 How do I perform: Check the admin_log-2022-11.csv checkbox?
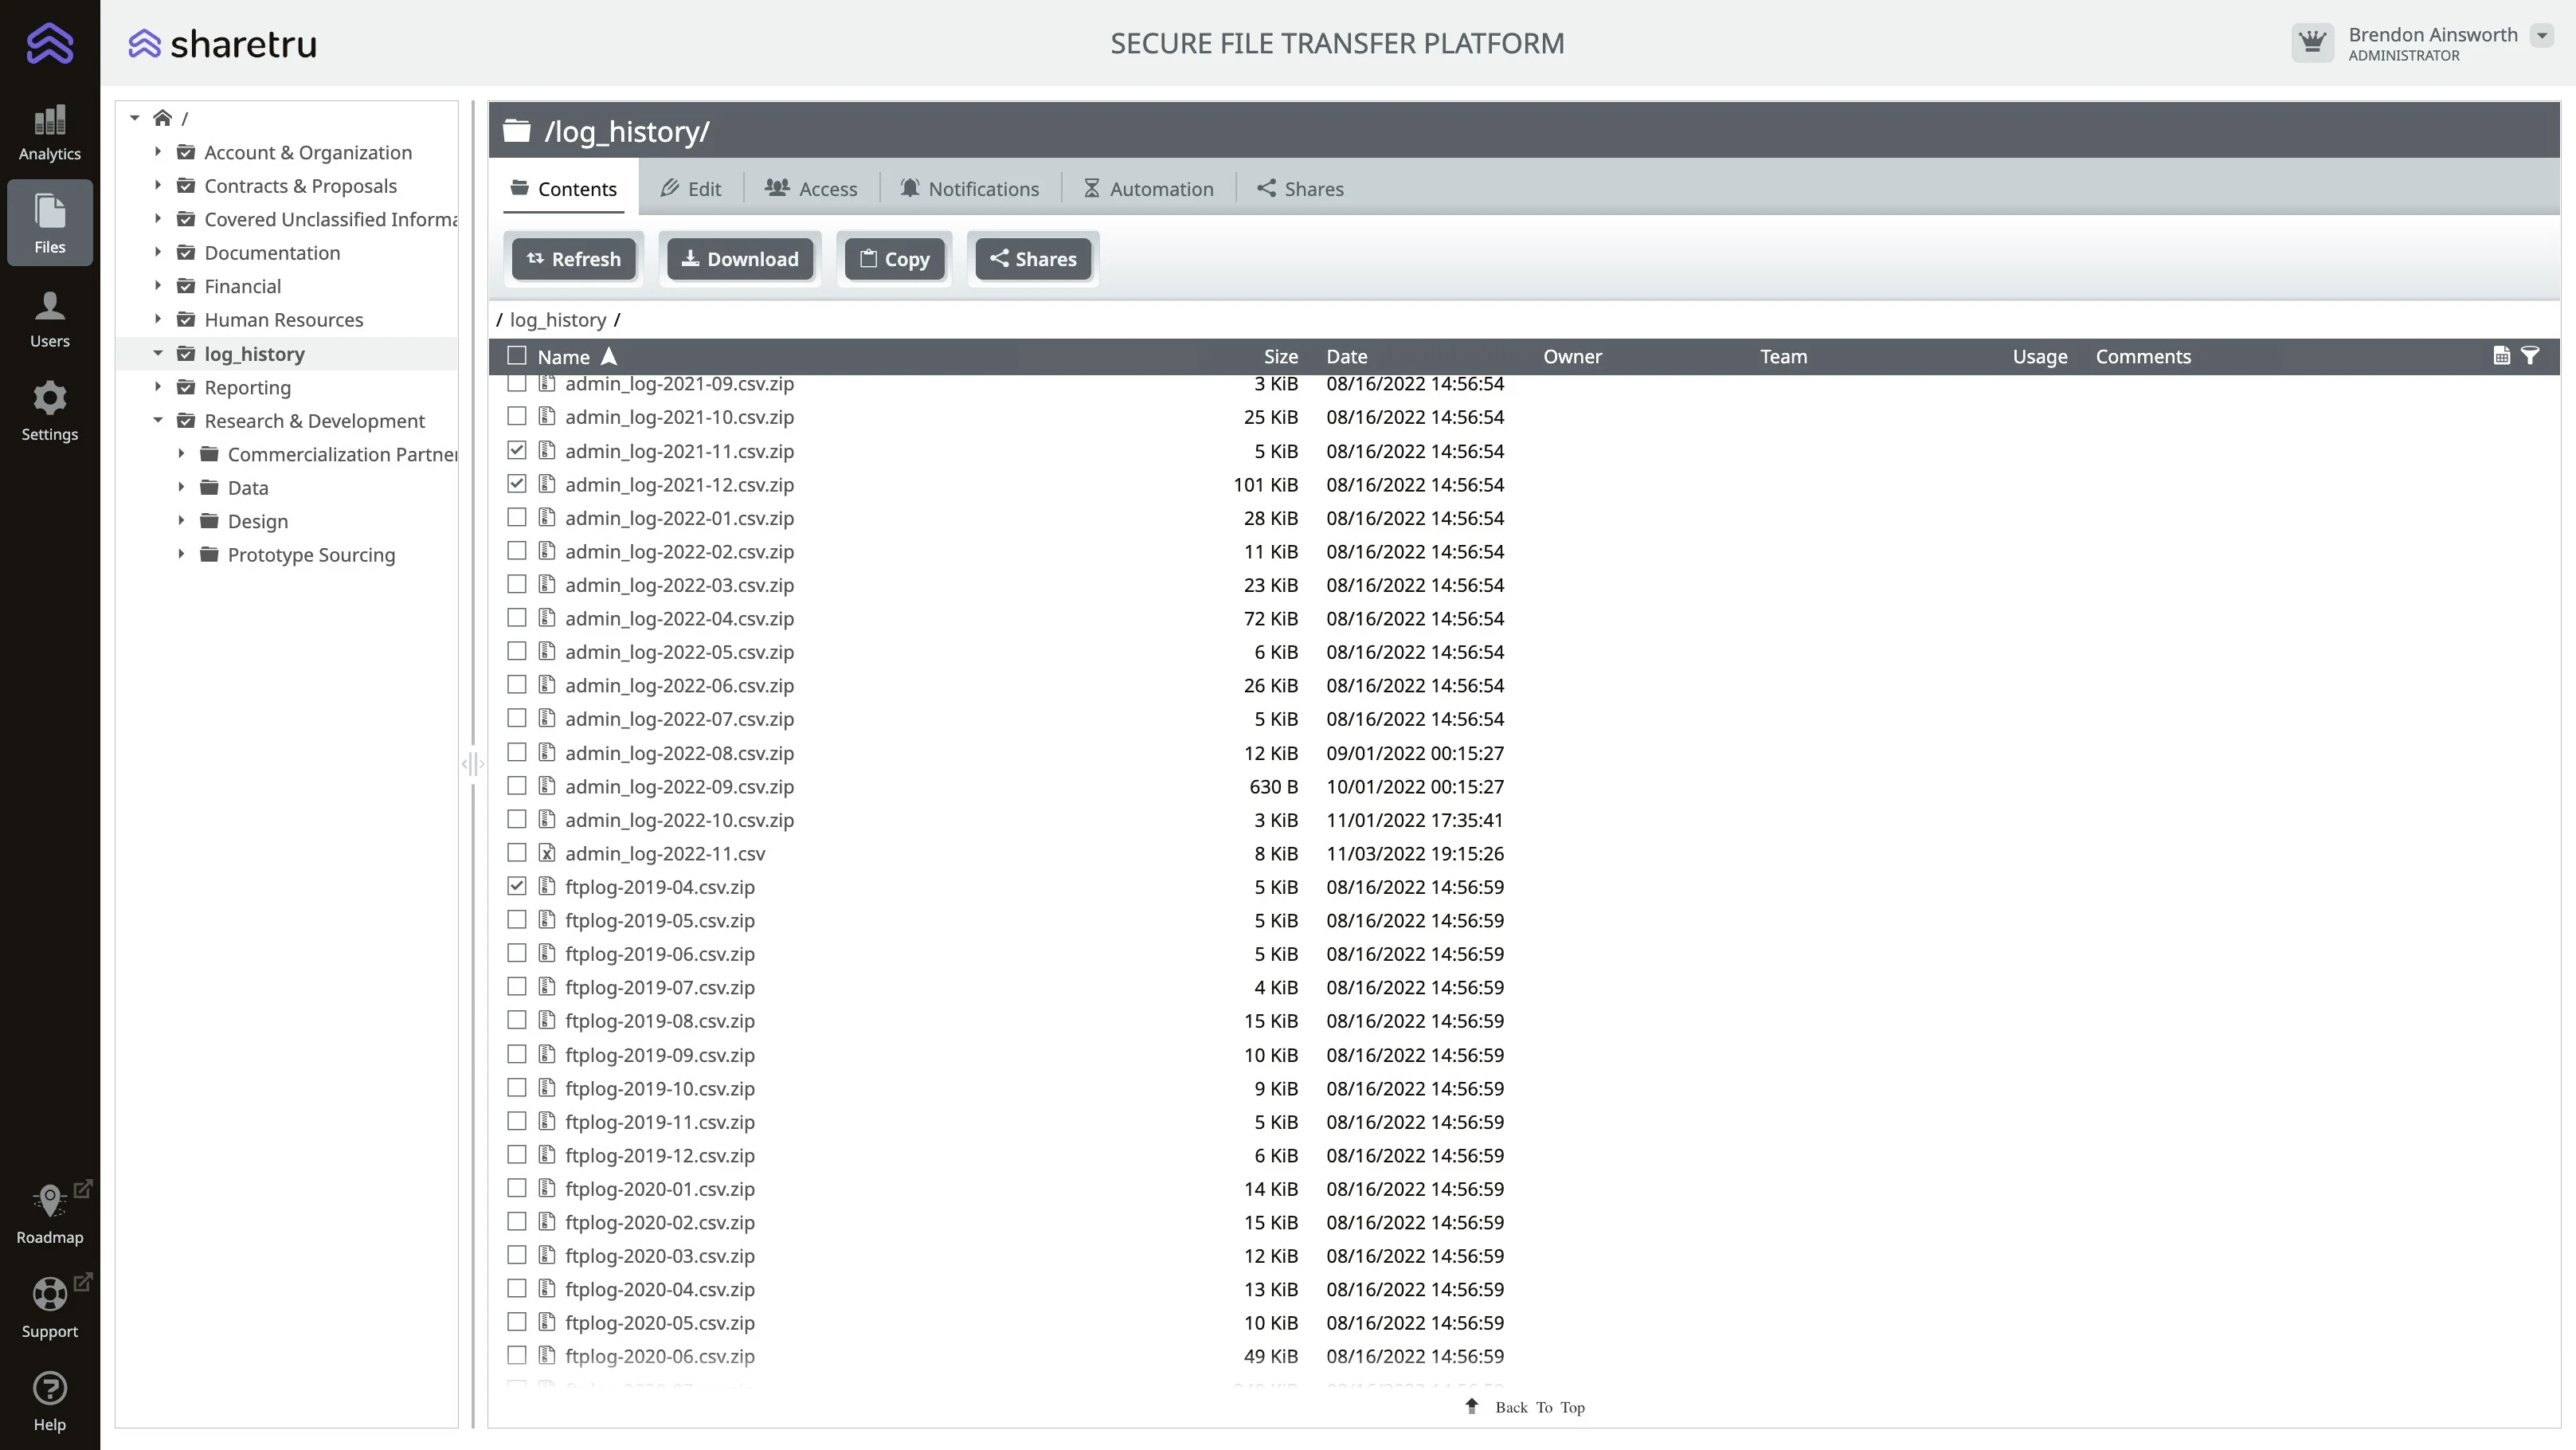(516, 853)
